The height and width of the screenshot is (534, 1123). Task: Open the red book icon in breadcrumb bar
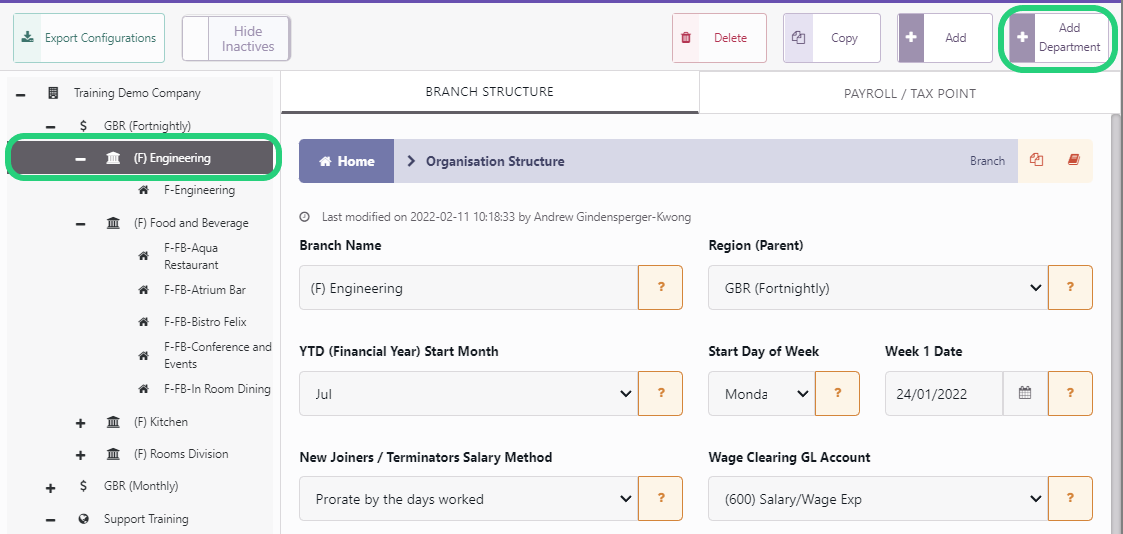1073,160
